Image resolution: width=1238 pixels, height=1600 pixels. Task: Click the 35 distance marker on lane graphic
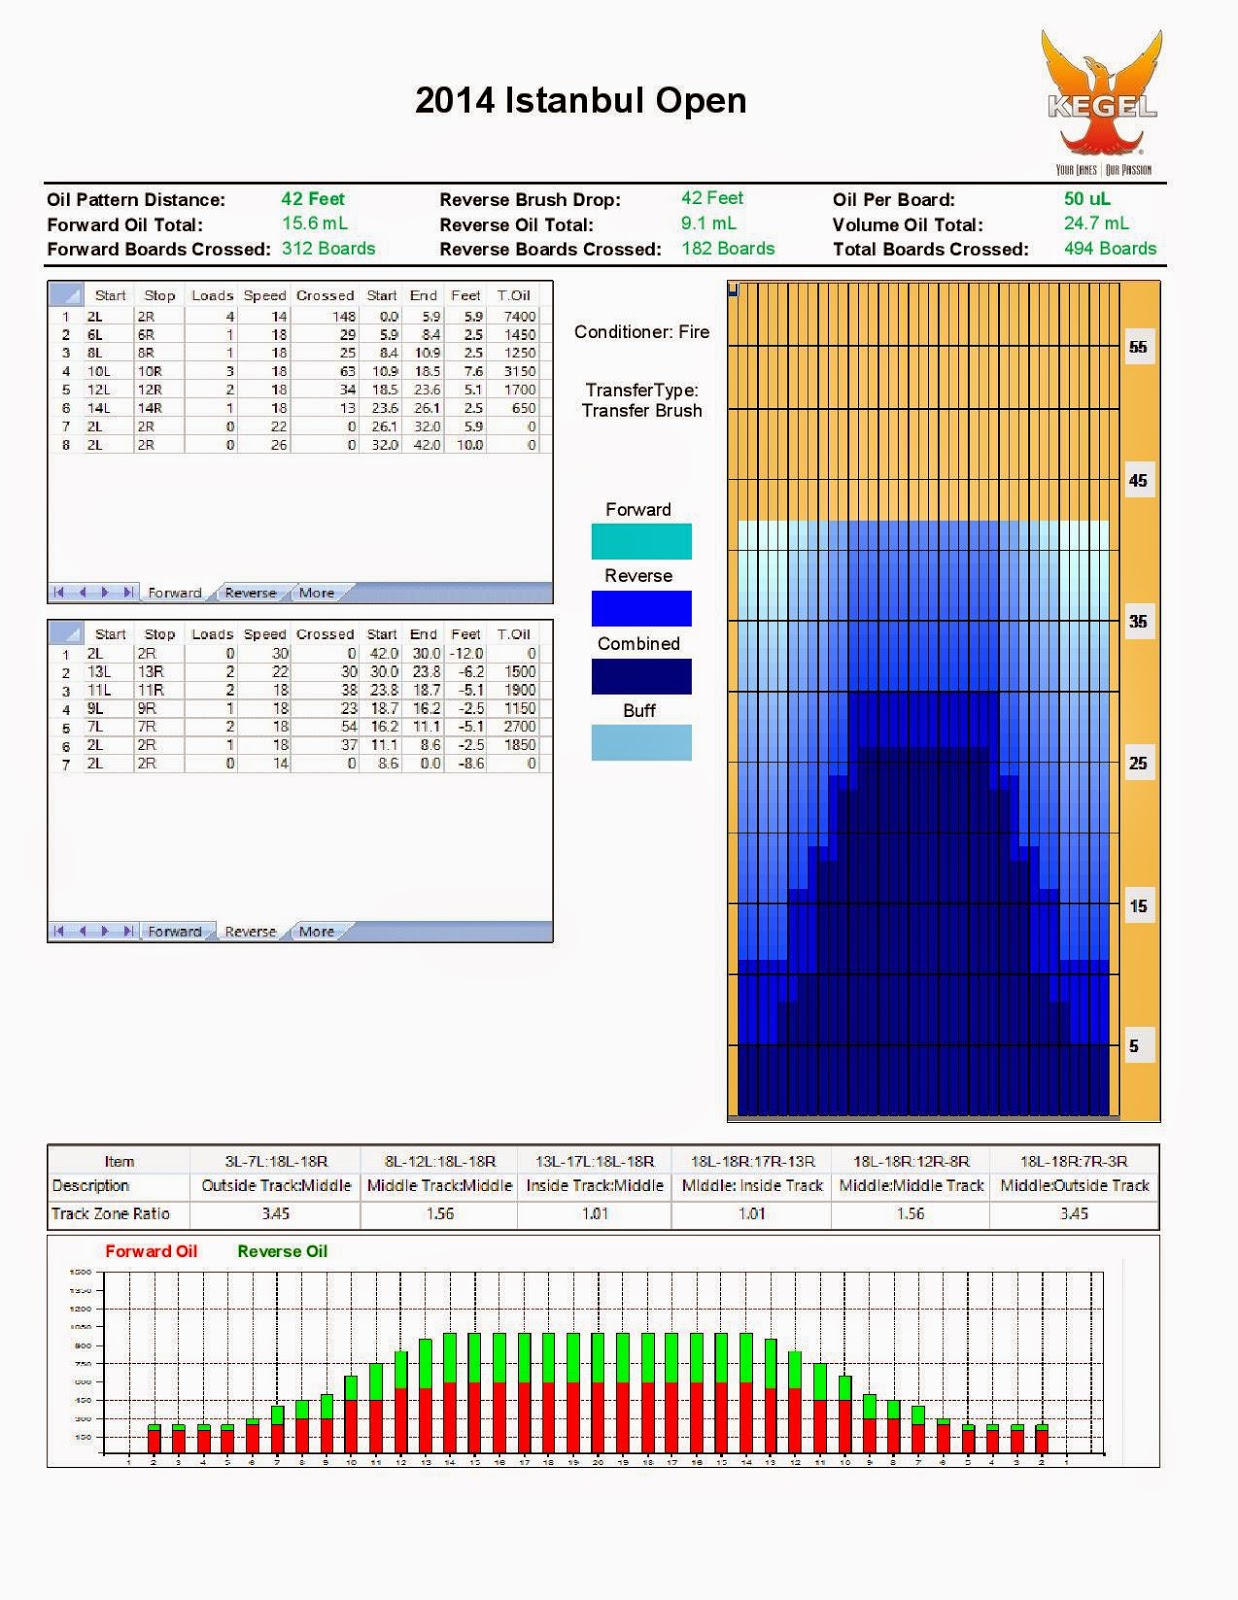1138,622
